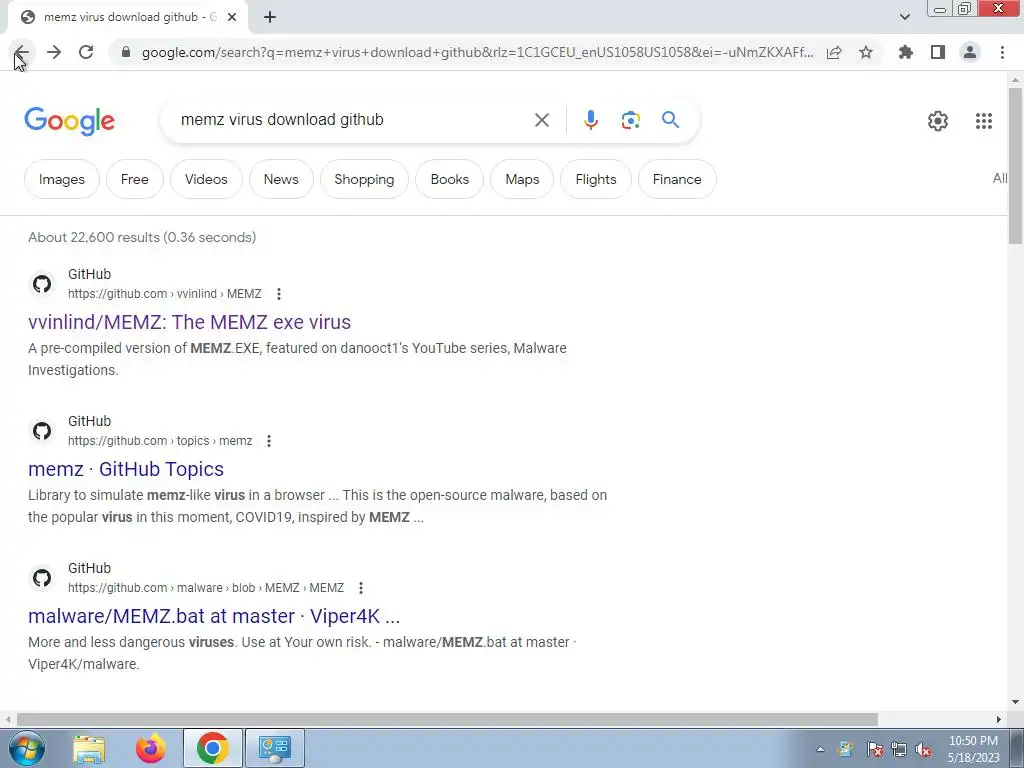The image size is (1024, 768).
Task: Reload the page with the refresh icon
Action: pyautogui.click(x=86, y=52)
